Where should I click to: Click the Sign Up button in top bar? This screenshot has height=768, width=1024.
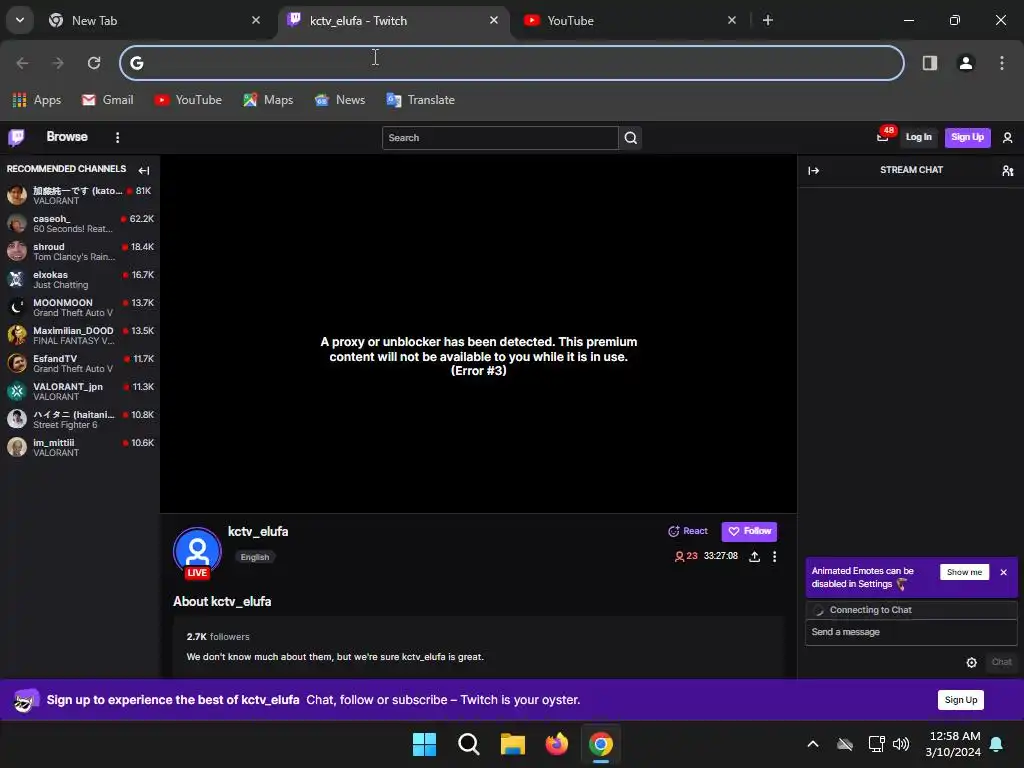[967, 137]
